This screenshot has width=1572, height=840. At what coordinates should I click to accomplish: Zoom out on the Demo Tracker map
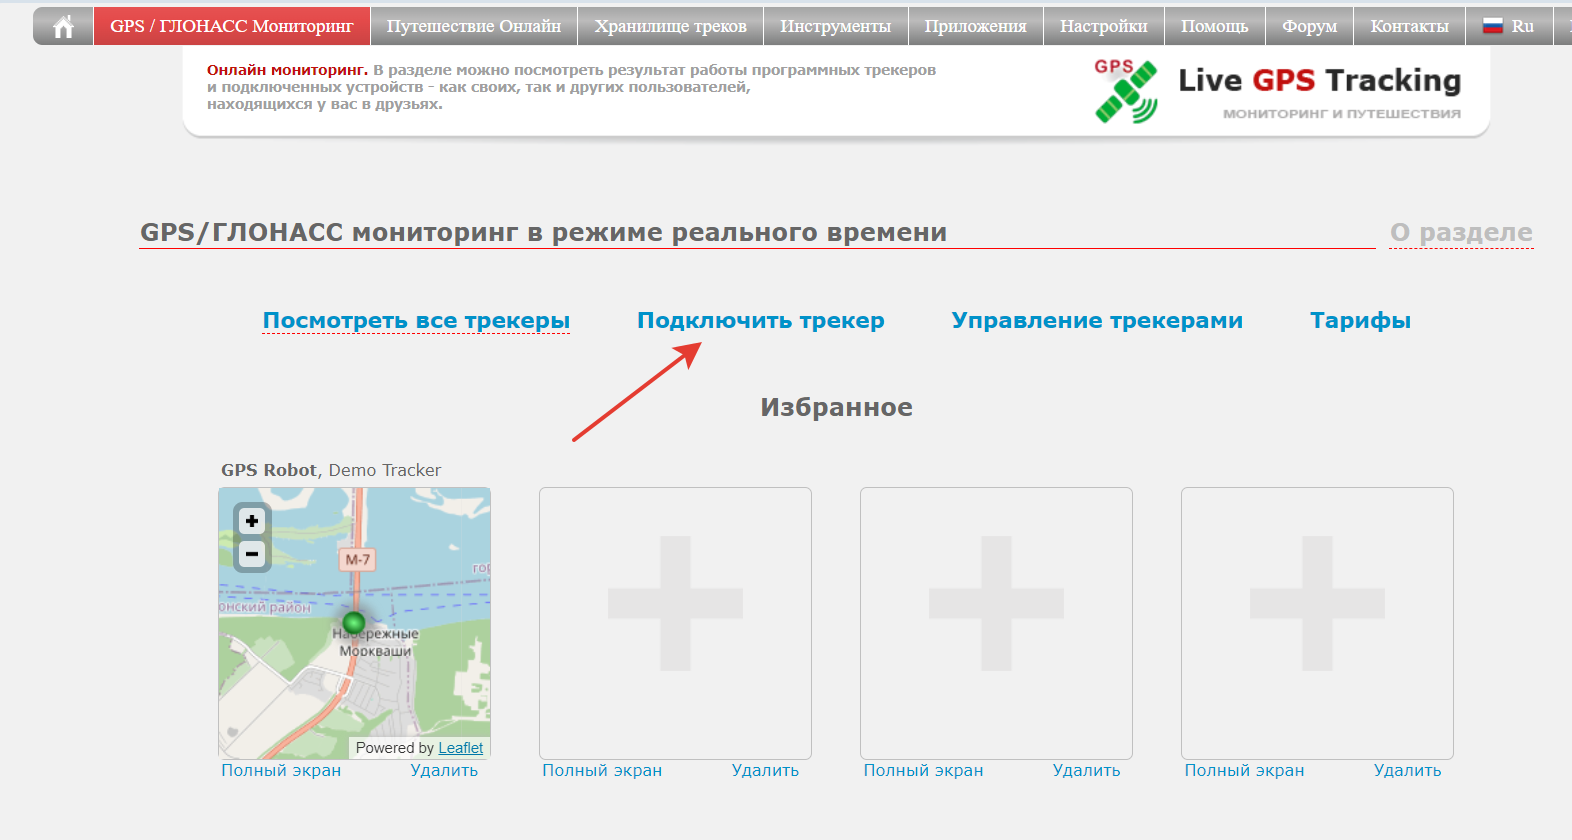252,554
